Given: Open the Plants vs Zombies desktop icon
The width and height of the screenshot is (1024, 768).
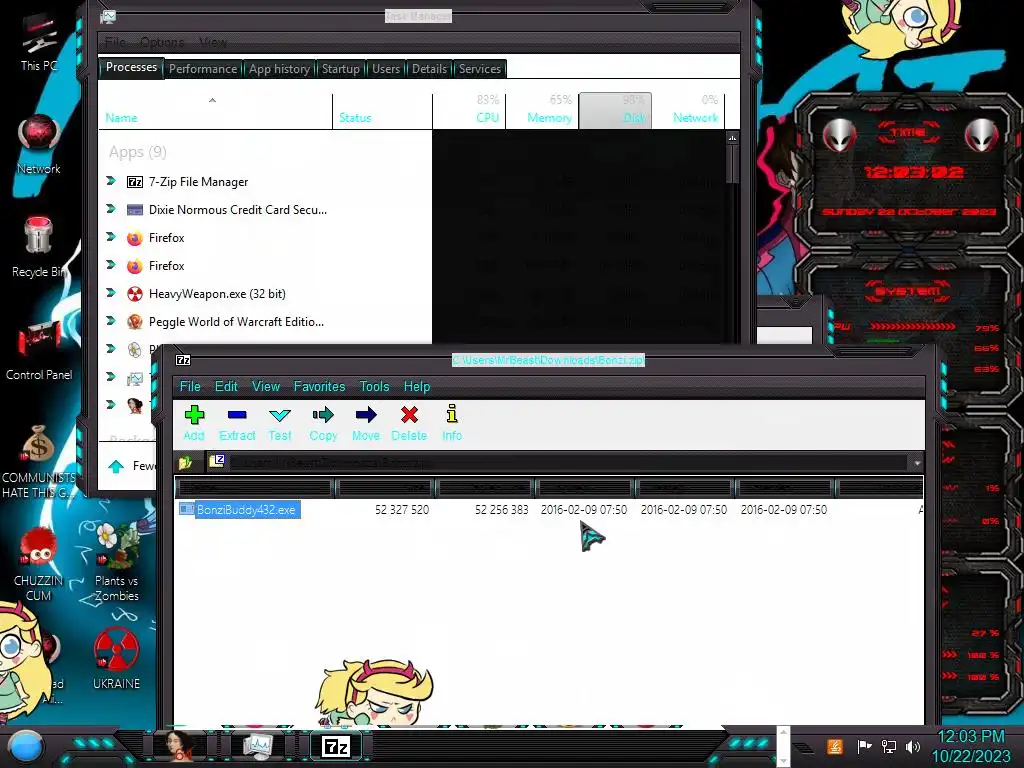Looking at the screenshot, I should 116,563.
